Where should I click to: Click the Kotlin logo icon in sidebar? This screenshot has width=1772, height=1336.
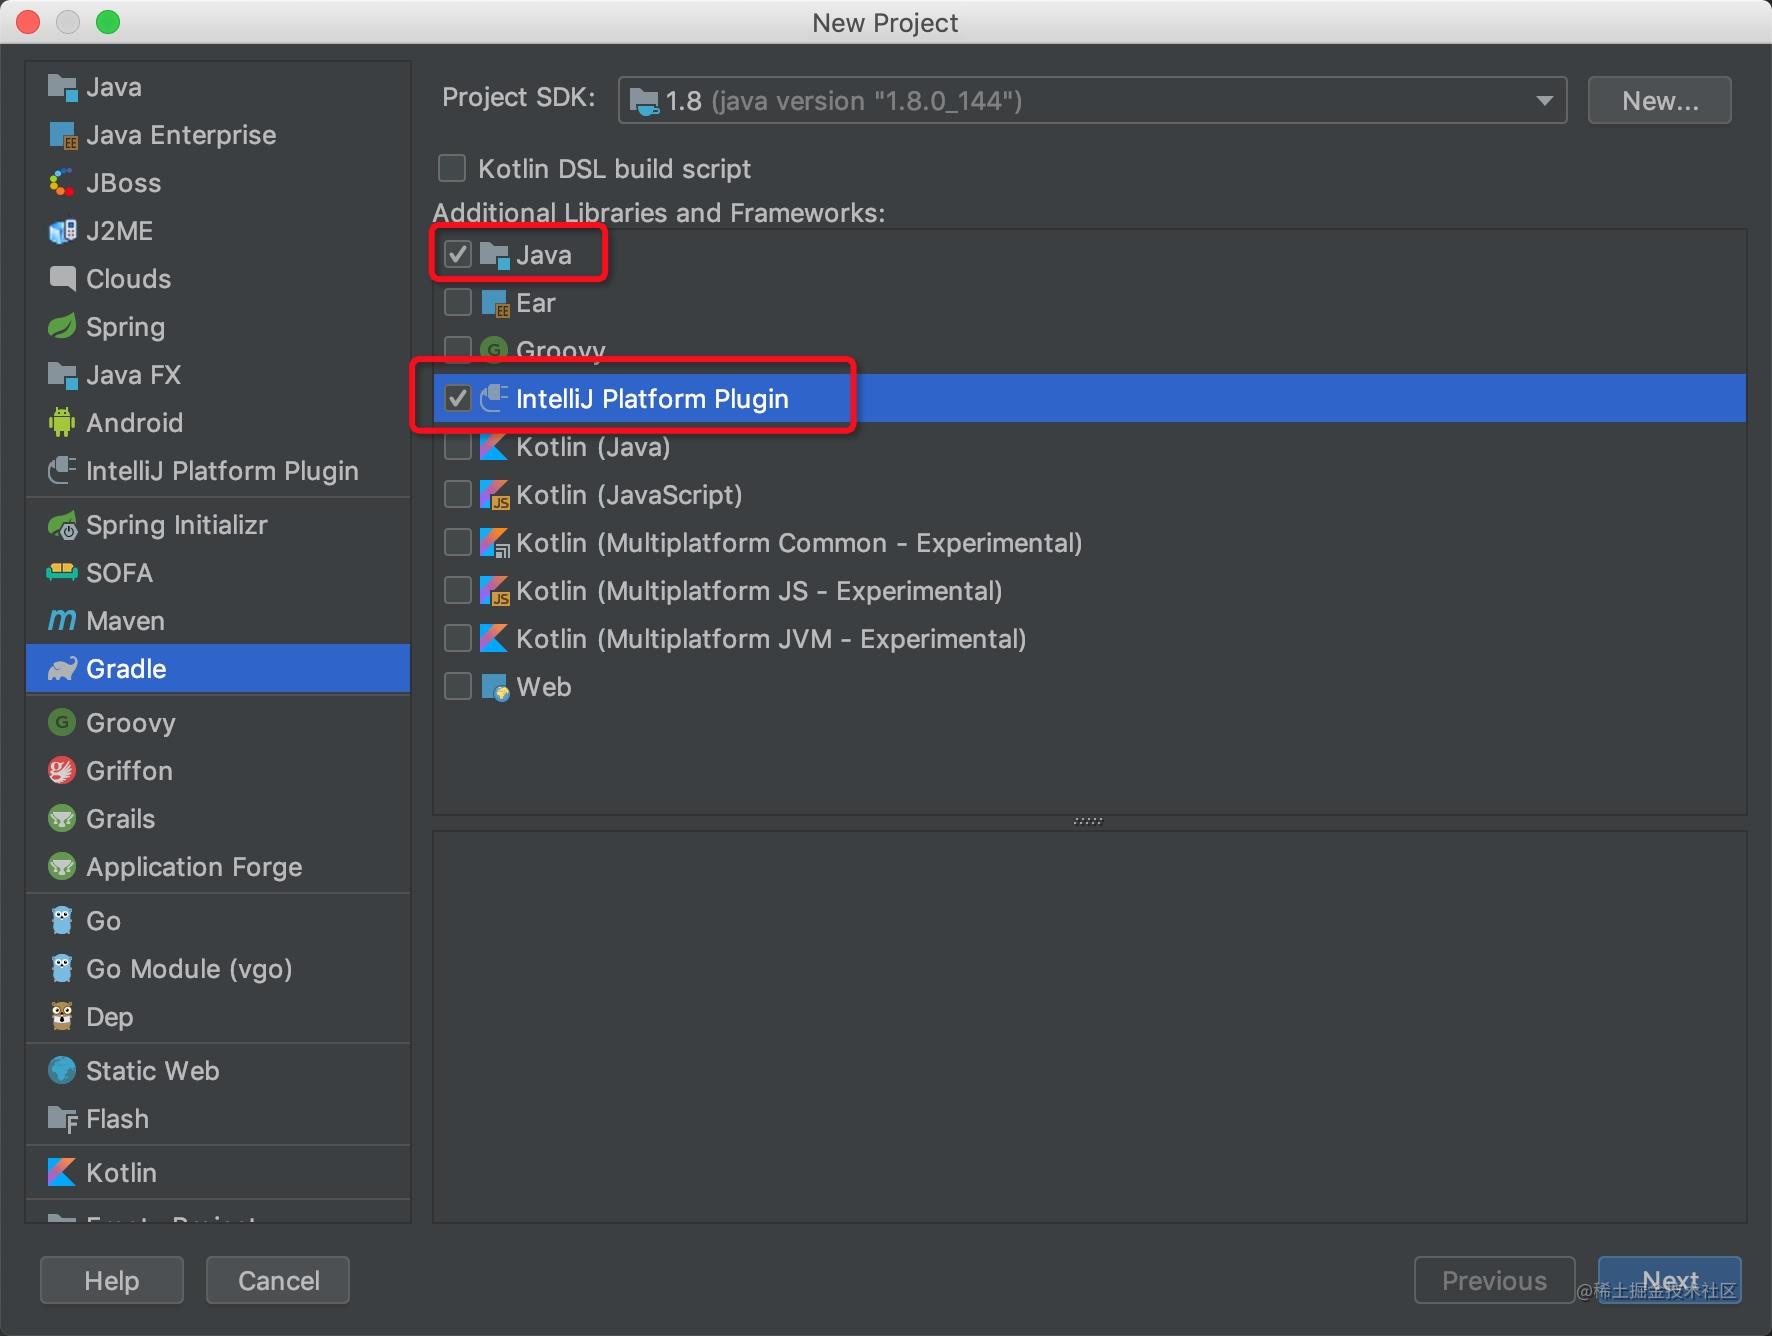point(62,1173)
